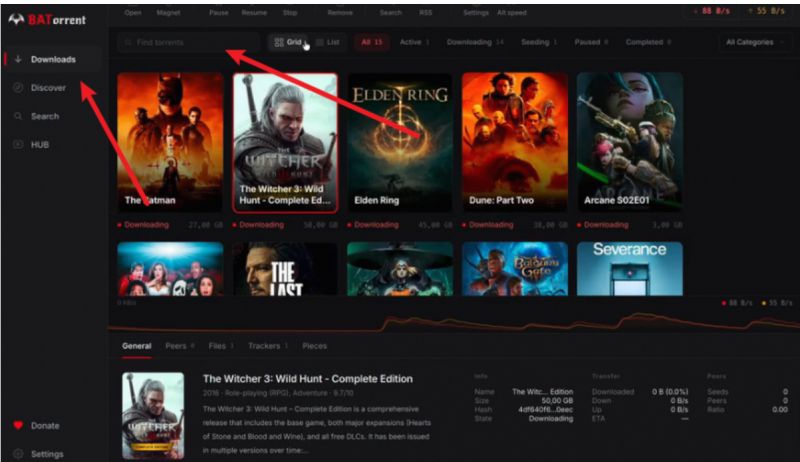Open Settings at the sidebar bottom
Image resolution: width=800 pixels, height=462 pixels.
tap(47, 454)
